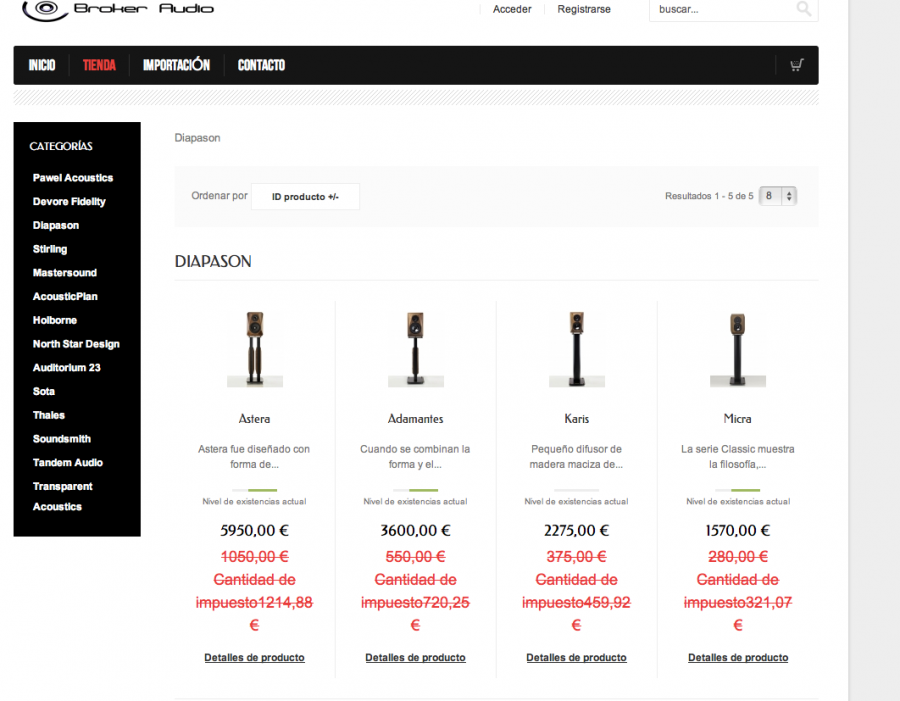Click the CATEGORÍAS sidebar heading
Image resolution: width=900 pixels, height=701 pixels.
pyautogui.click(x=61, y=146)
